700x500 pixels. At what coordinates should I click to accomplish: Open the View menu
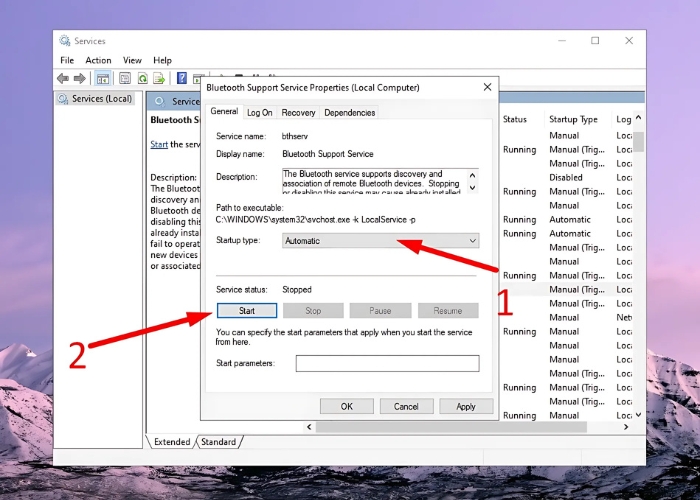[x=132, y=60]
